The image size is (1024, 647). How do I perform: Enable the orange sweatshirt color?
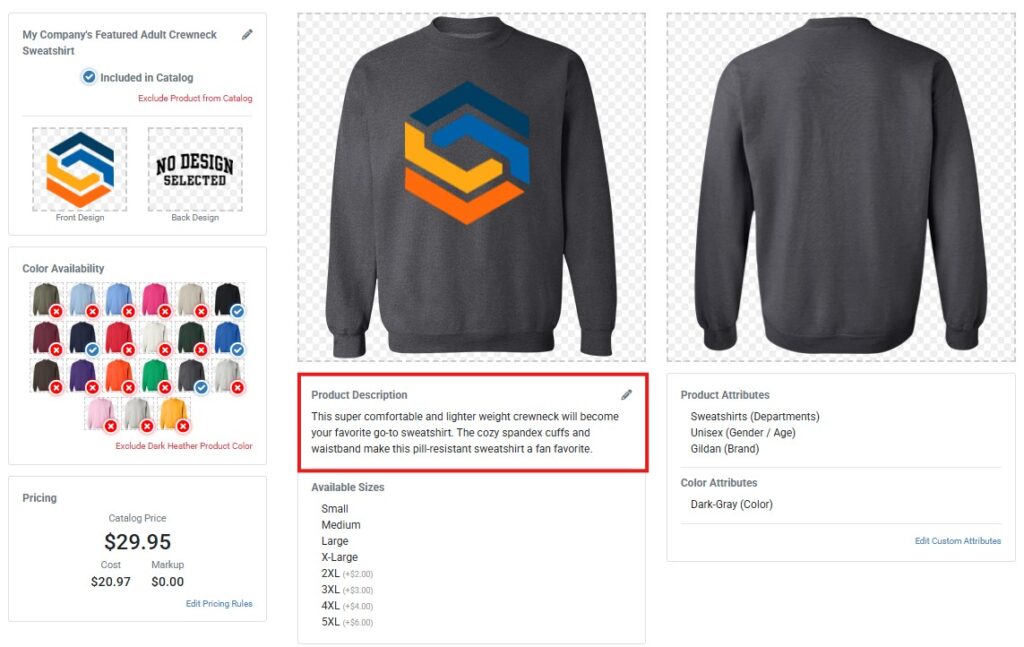[x=120, y=377]
